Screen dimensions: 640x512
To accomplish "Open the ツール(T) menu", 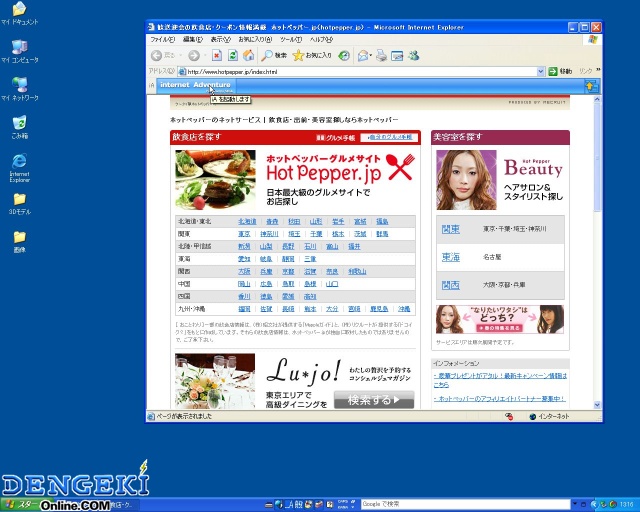I will click(x=291, y=40).
